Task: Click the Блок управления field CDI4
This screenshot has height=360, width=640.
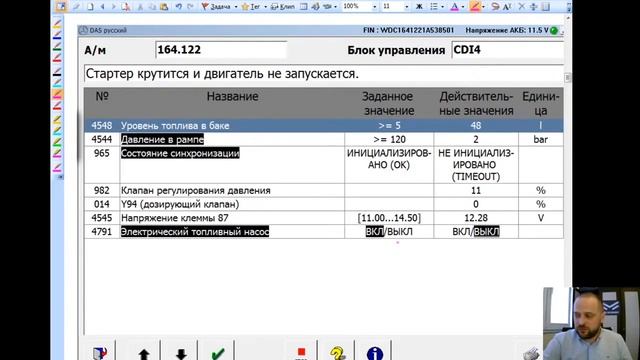Action: (x=508, y=50)
